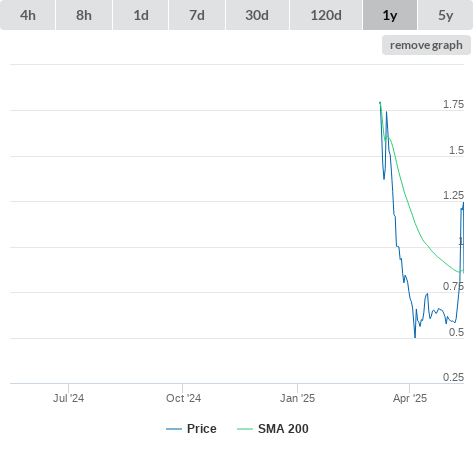Click the price line's lowest dip near 0.5
This screenshot has width=474, height=455.
point(415,336)
